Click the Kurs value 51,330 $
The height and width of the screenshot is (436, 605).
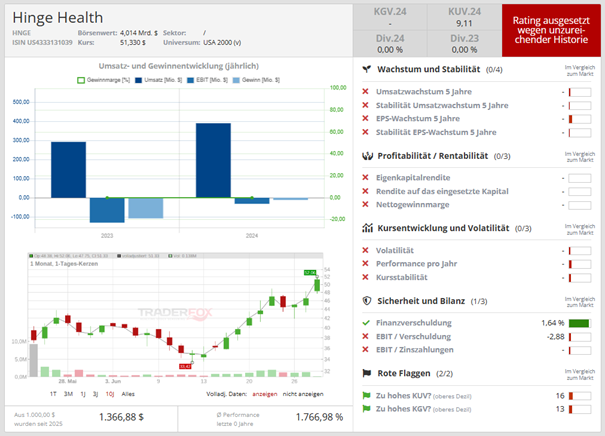(133, 42)
